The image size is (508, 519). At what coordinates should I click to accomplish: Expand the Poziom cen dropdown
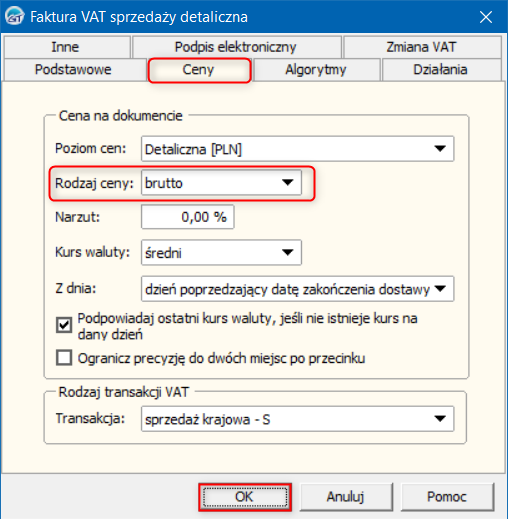pos(297,149)
